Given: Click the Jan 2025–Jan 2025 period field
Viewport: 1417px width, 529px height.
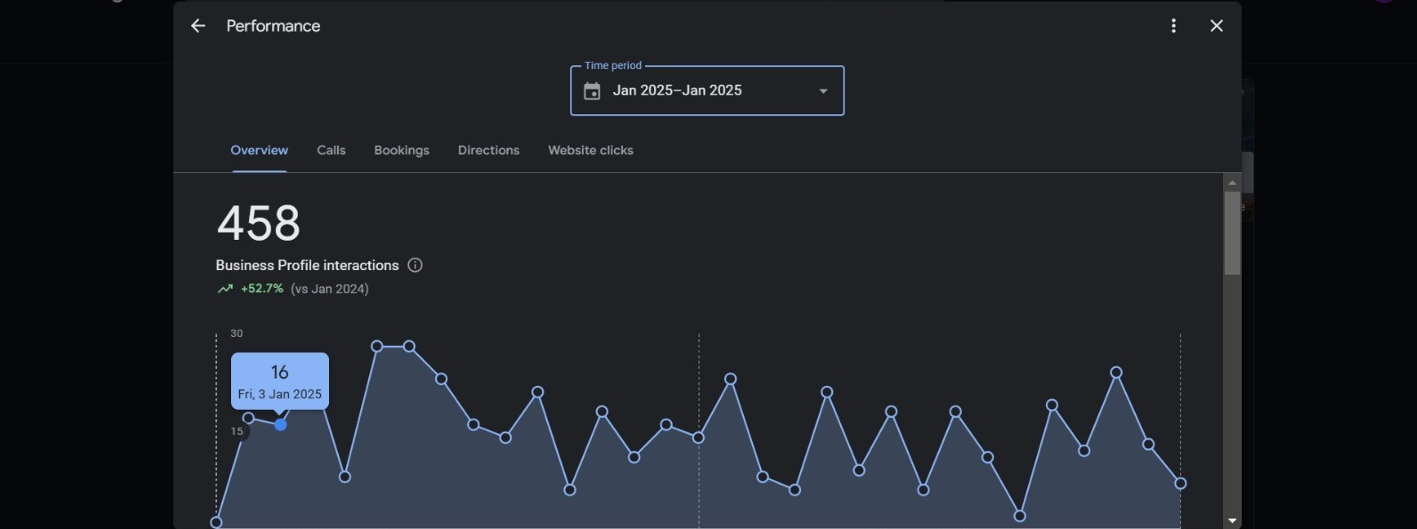Looking at the screenshot, I should (x=707, y=91).
